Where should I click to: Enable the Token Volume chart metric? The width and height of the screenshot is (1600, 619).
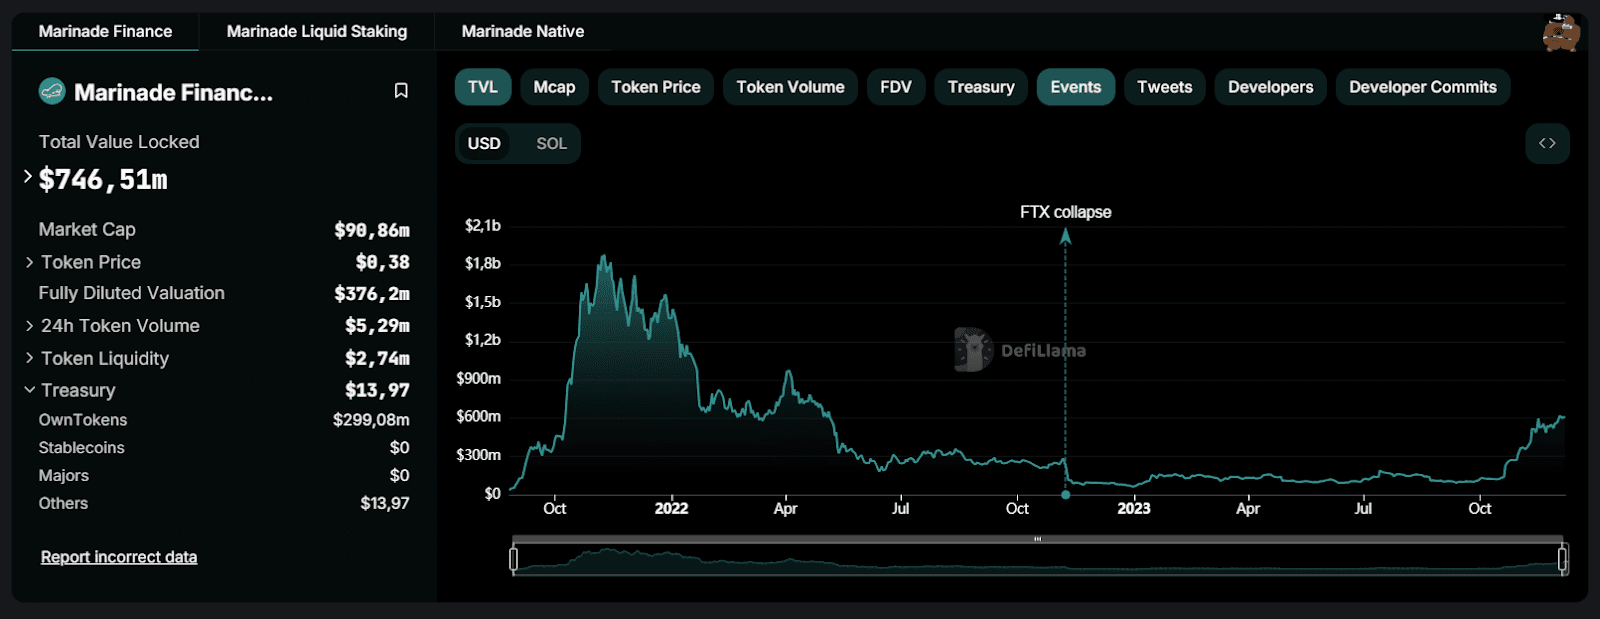tap(790, 87)
